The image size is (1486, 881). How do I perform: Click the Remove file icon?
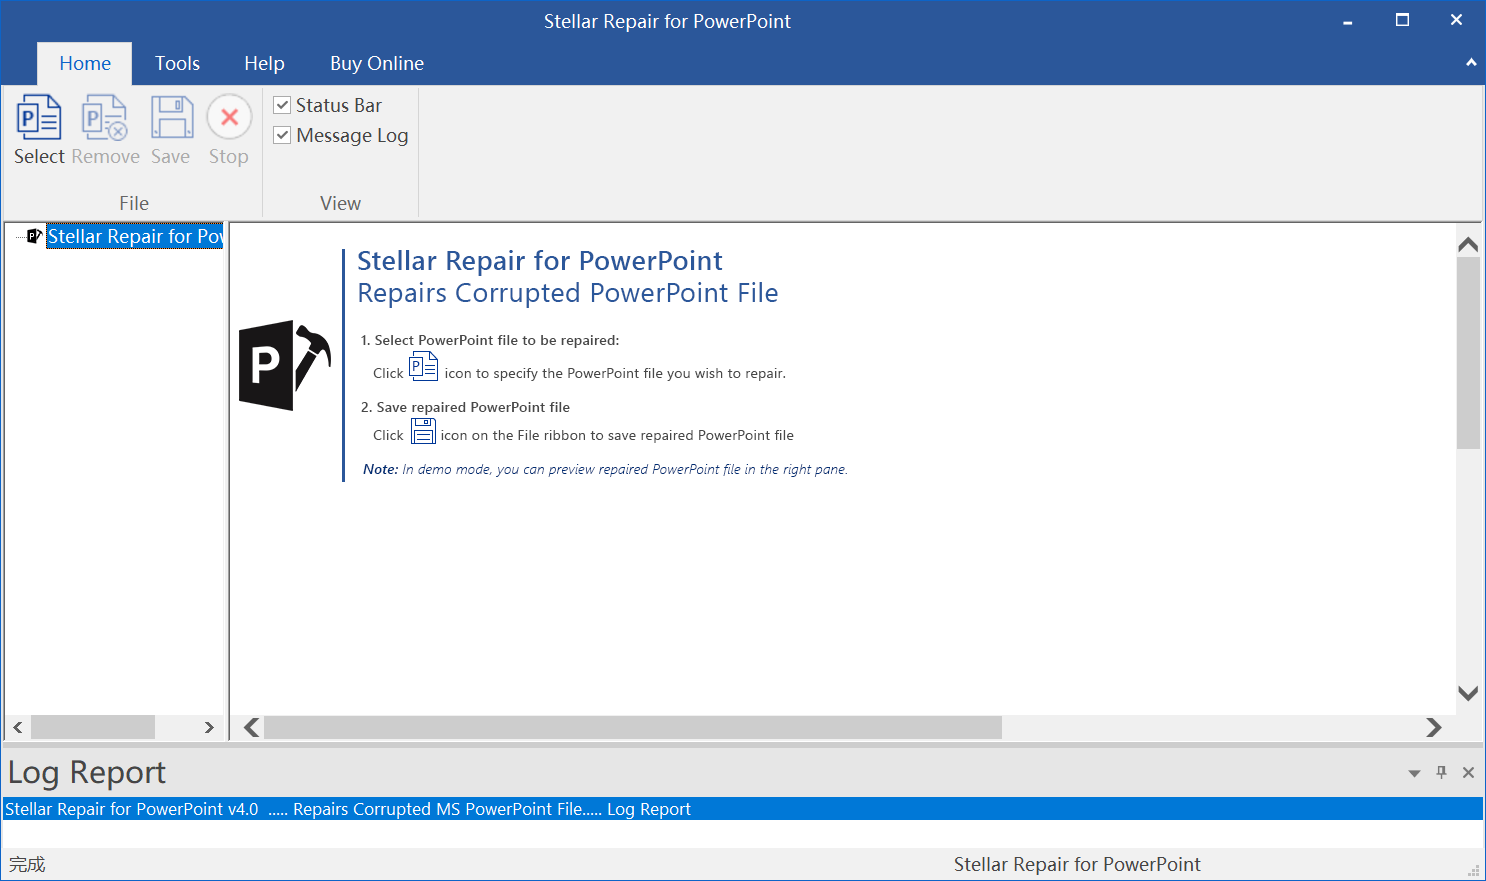coord(105,118)
